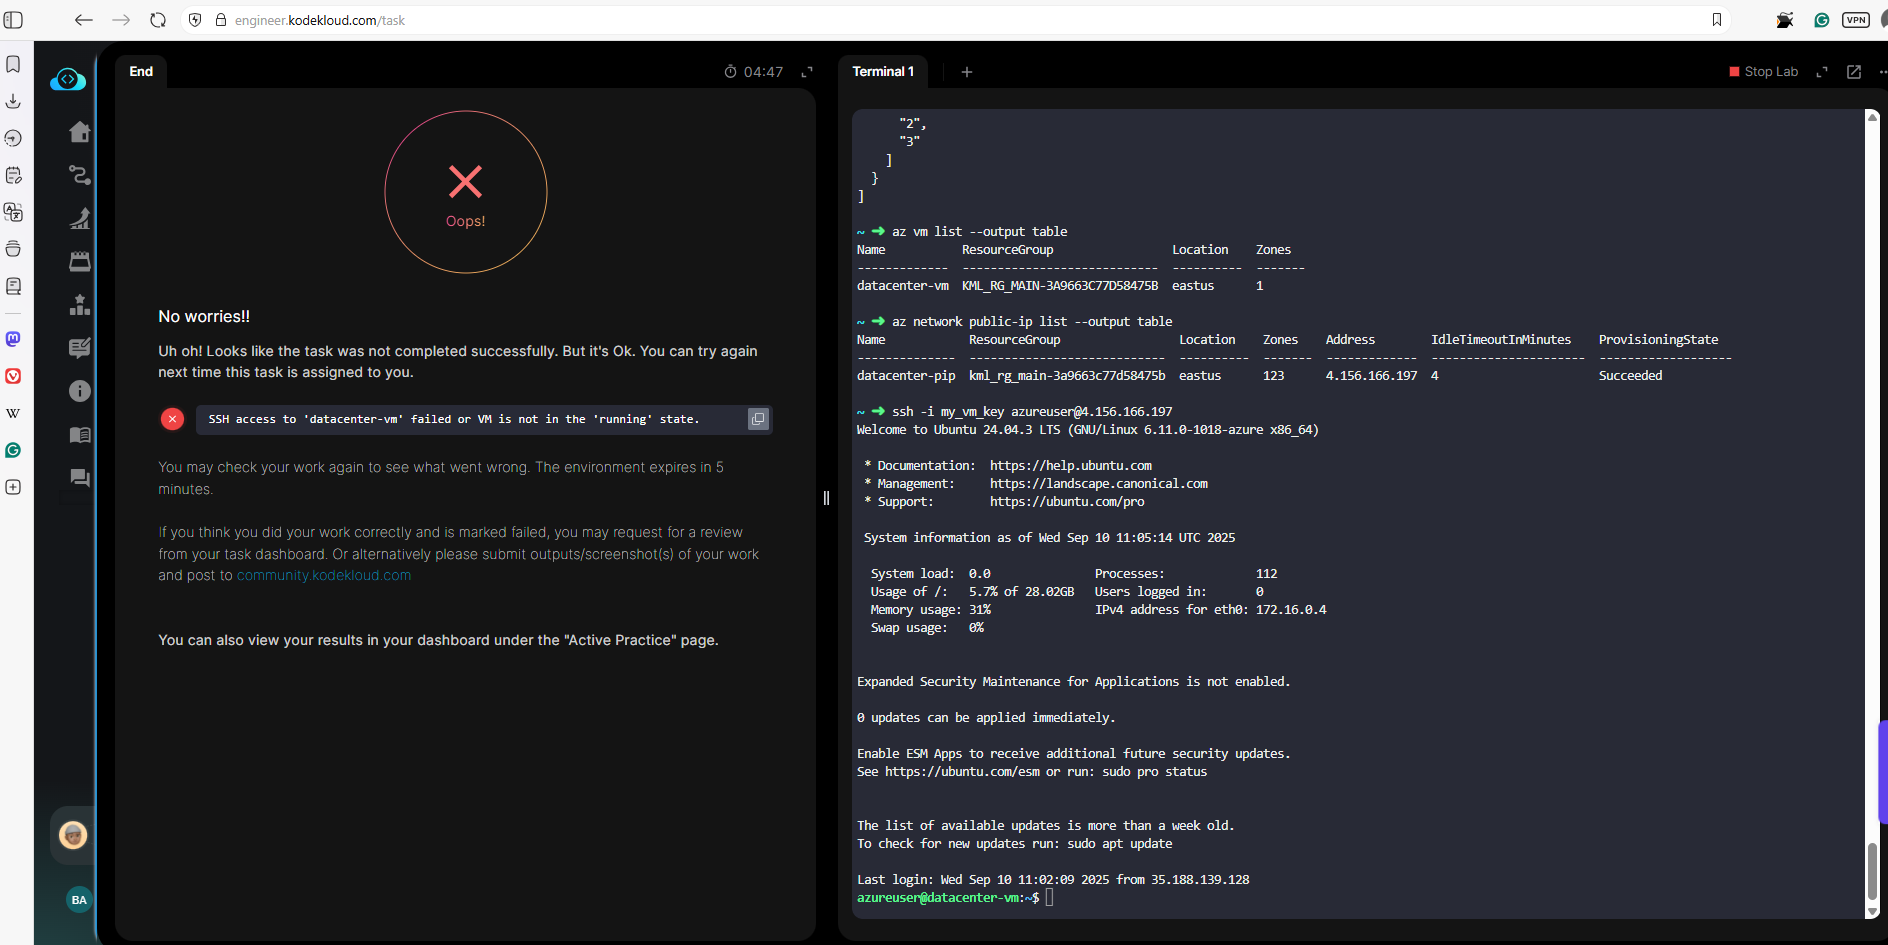
Task: Open the Grammarly panel in browser sidebar
Action: pyautogui.click(x=13, y=450)
